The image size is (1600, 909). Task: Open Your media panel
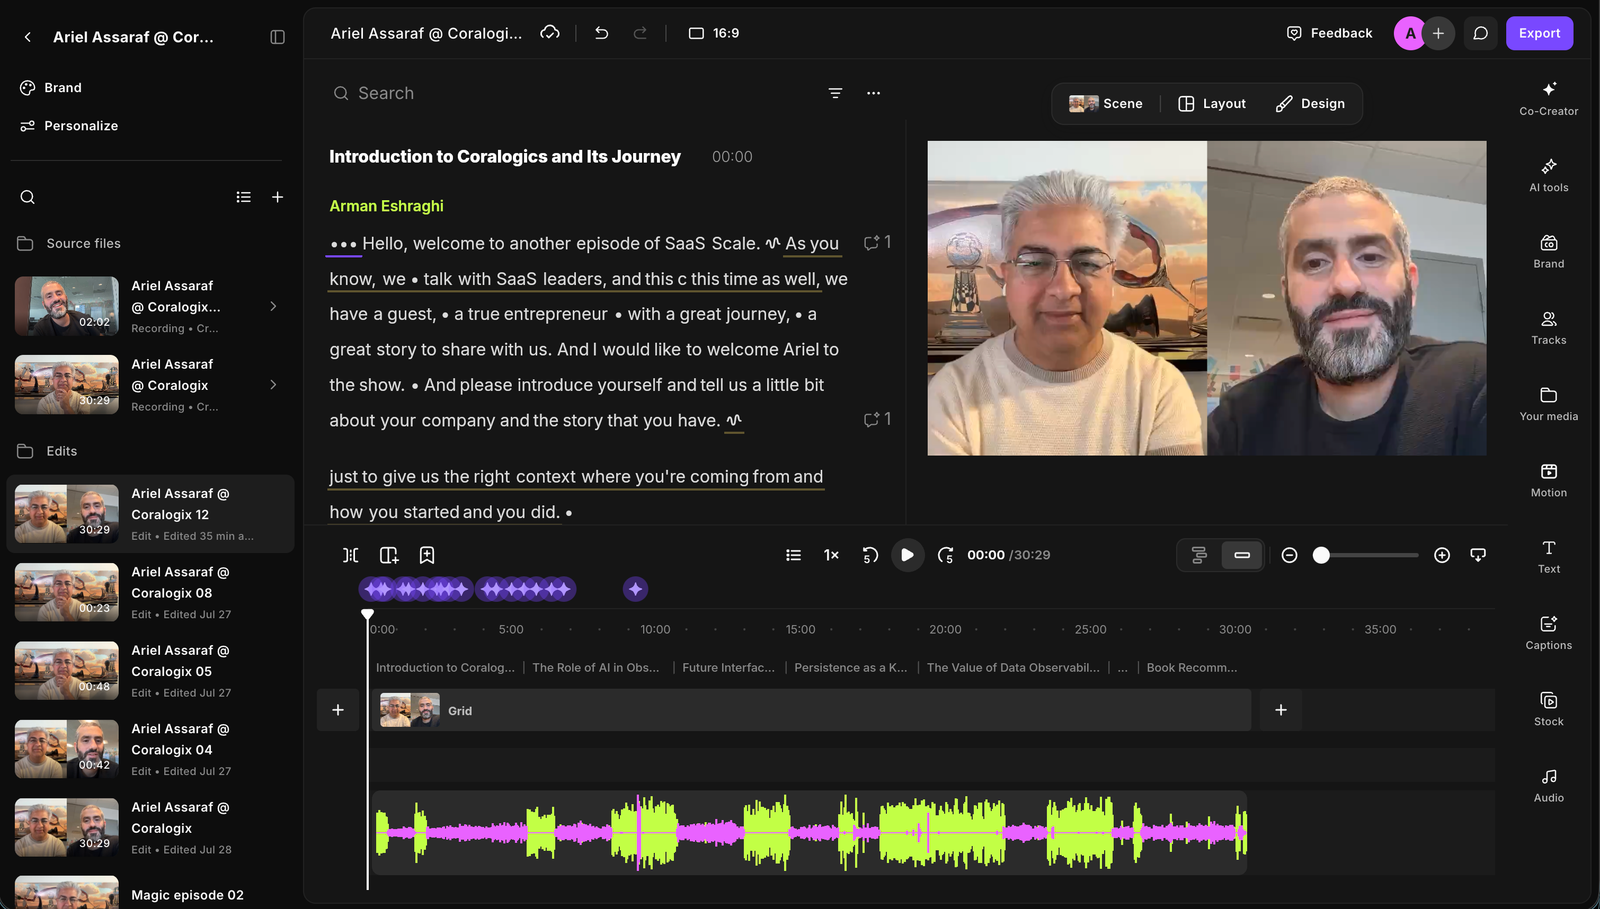point(1548,403)
